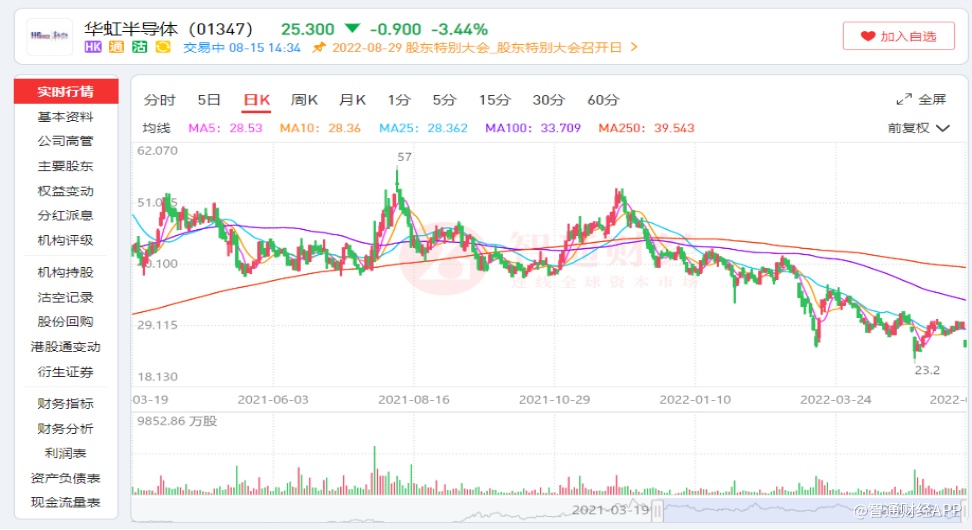Click the Hua Hong company logo thumbnail
This screenshot has height=530, width=972.
pyautogui.click(x=50, y=37)
